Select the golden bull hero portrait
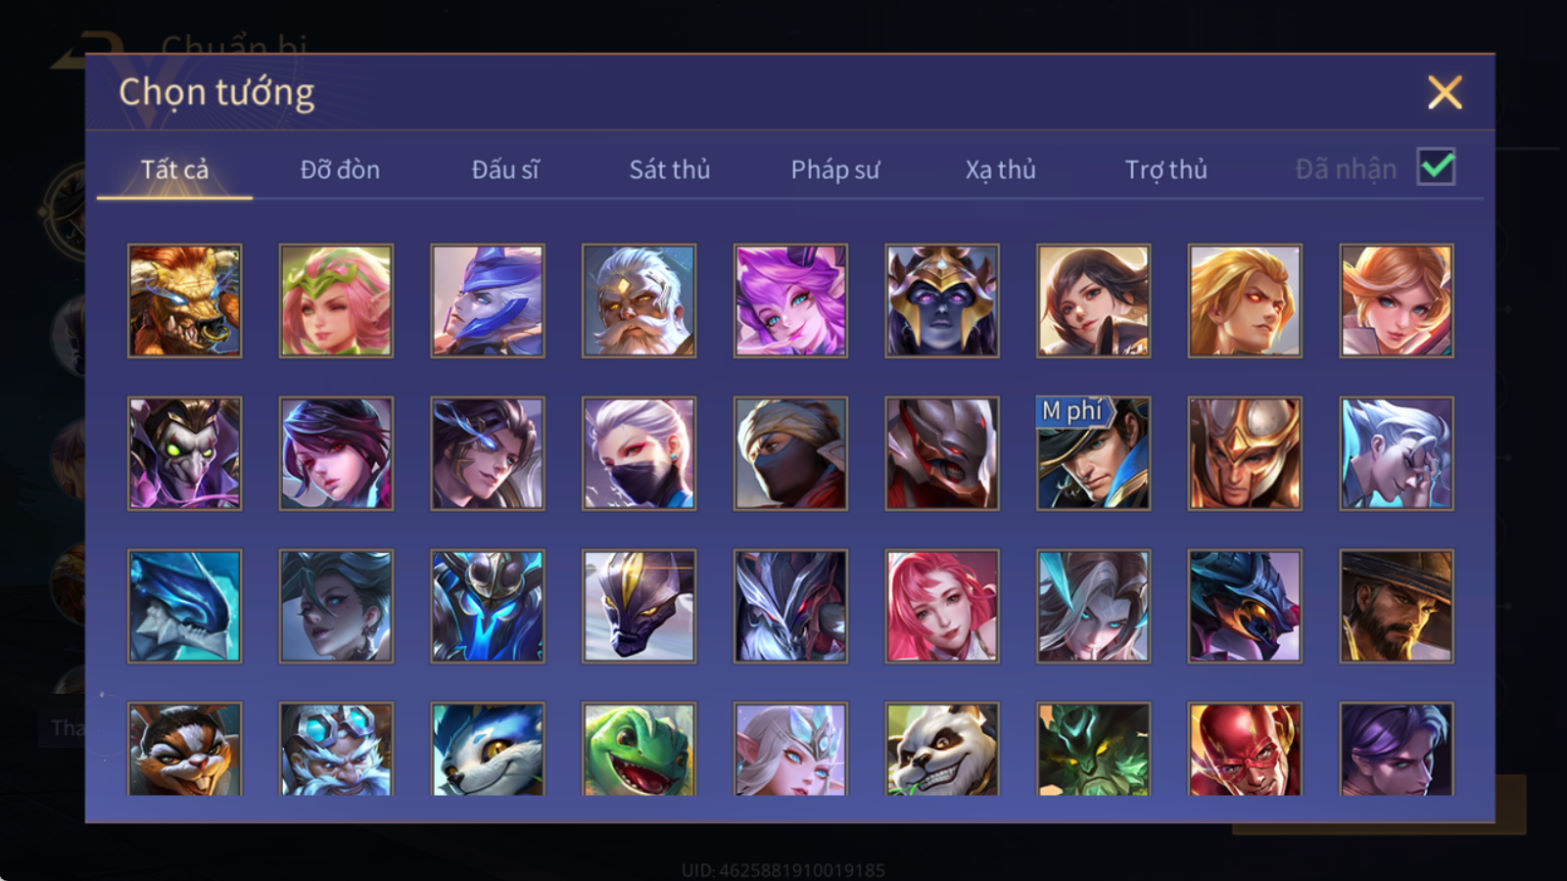The image size is (1567, 881). [x=185, y=301]
